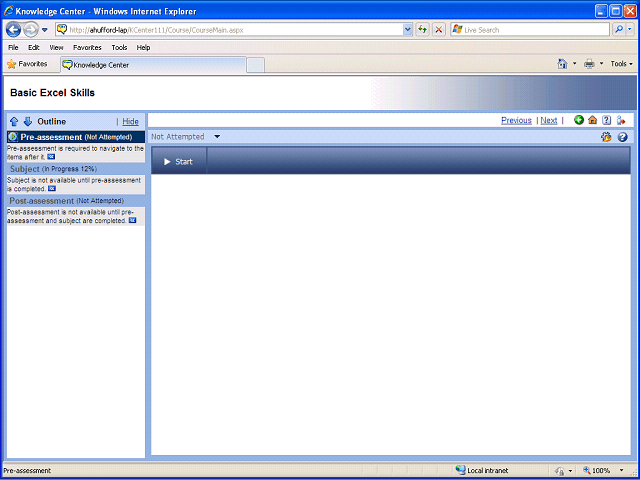Image resolution: width=640 pixels, height=480 pixels.
Task: Select the Knowledge Center browser tab
Action: pos(153,65)
